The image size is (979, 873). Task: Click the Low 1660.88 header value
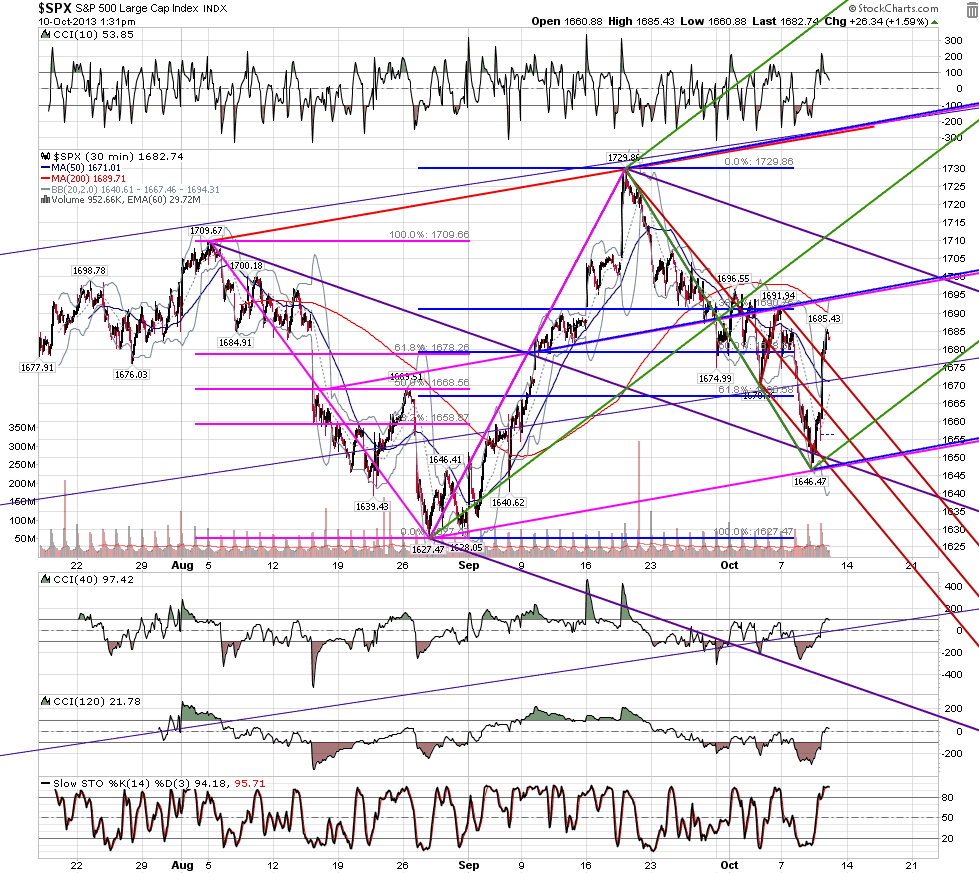coord(713,21)
